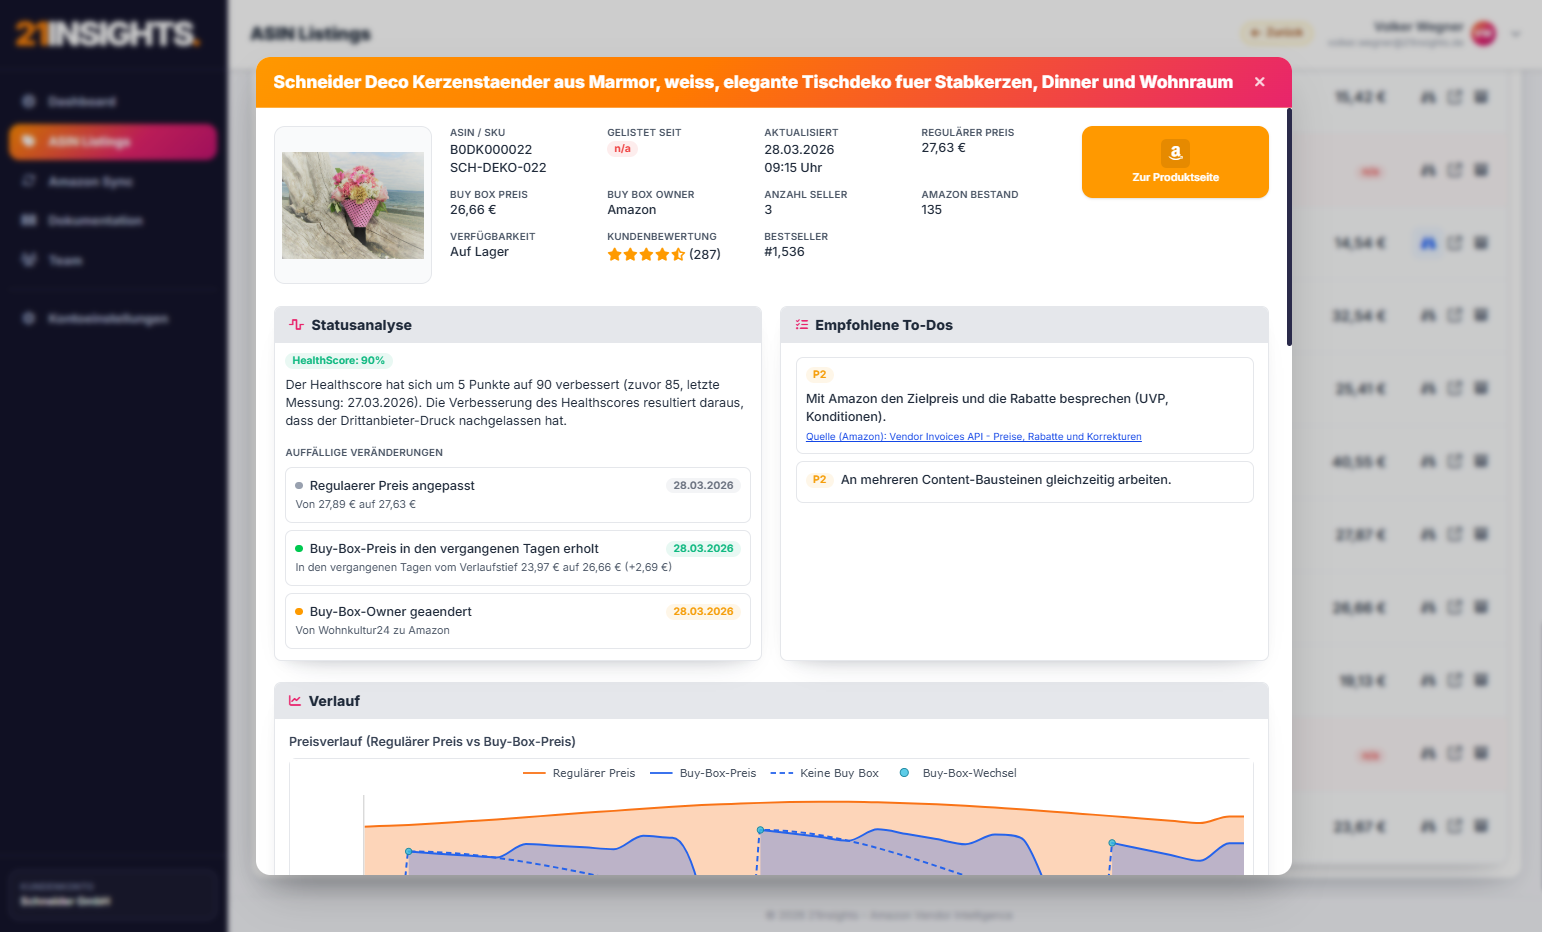Click the Team icon in the sidebar

[x=29, y=260]
